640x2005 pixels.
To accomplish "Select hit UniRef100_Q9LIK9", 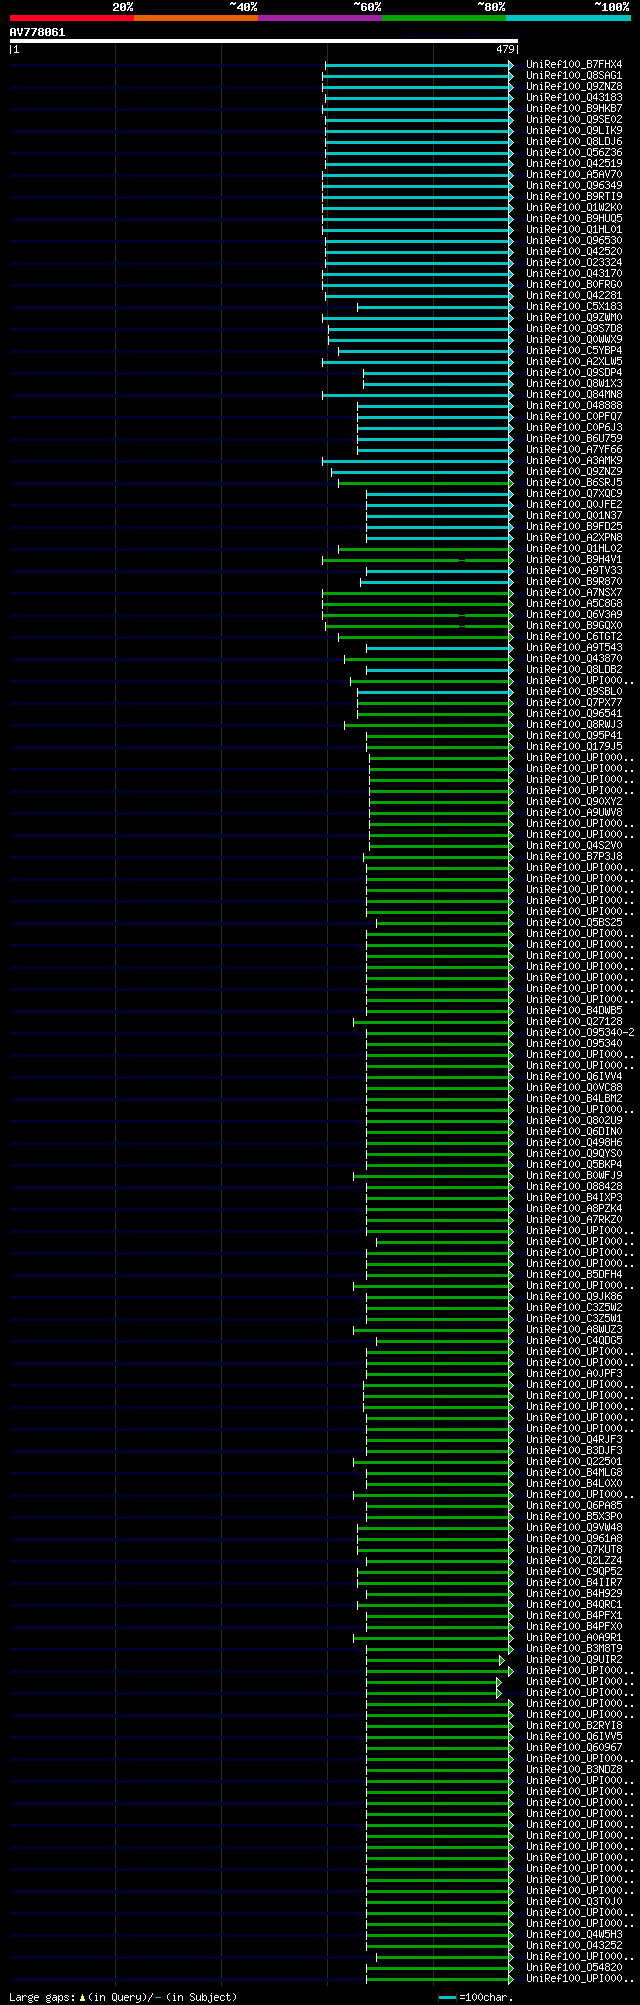I will tap(574, 130).
